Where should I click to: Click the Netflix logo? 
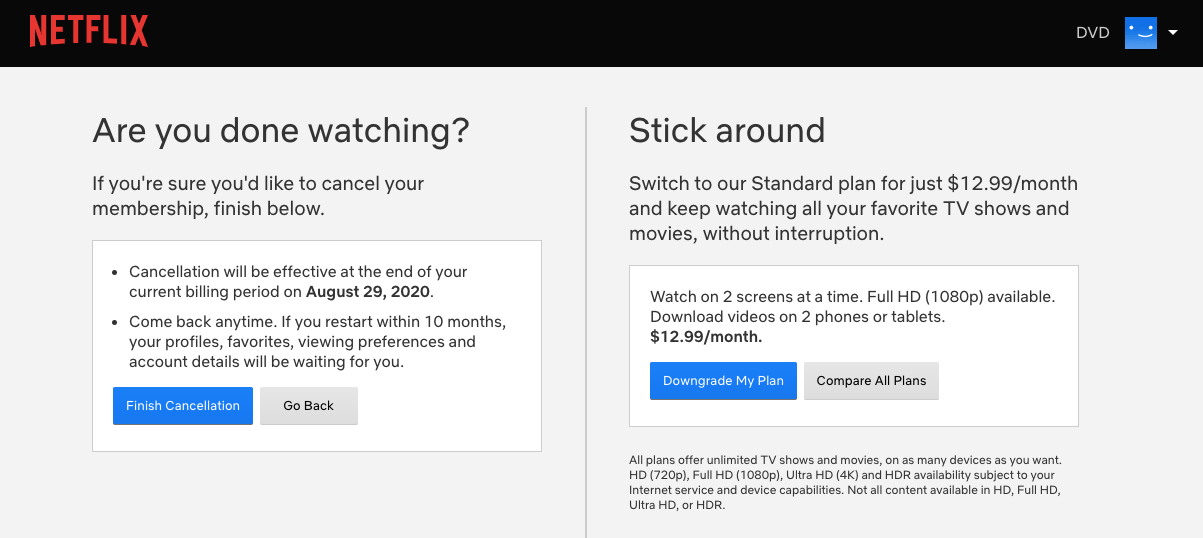89,32
